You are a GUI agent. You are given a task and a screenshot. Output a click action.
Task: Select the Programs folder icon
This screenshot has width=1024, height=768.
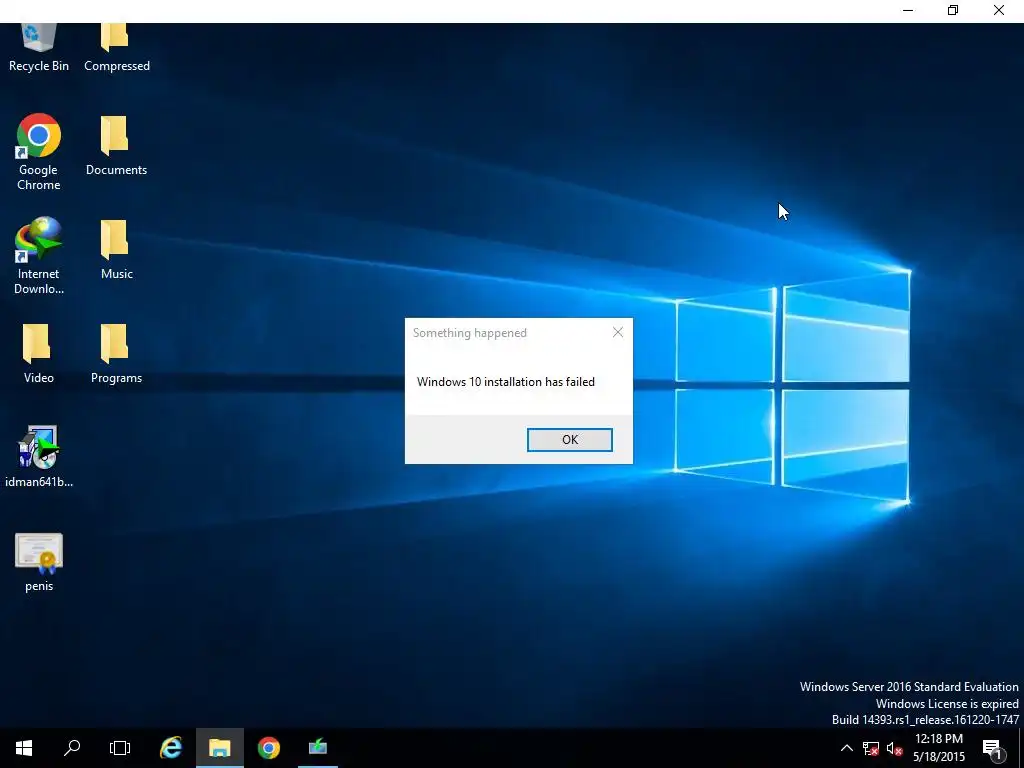[116, 353]
